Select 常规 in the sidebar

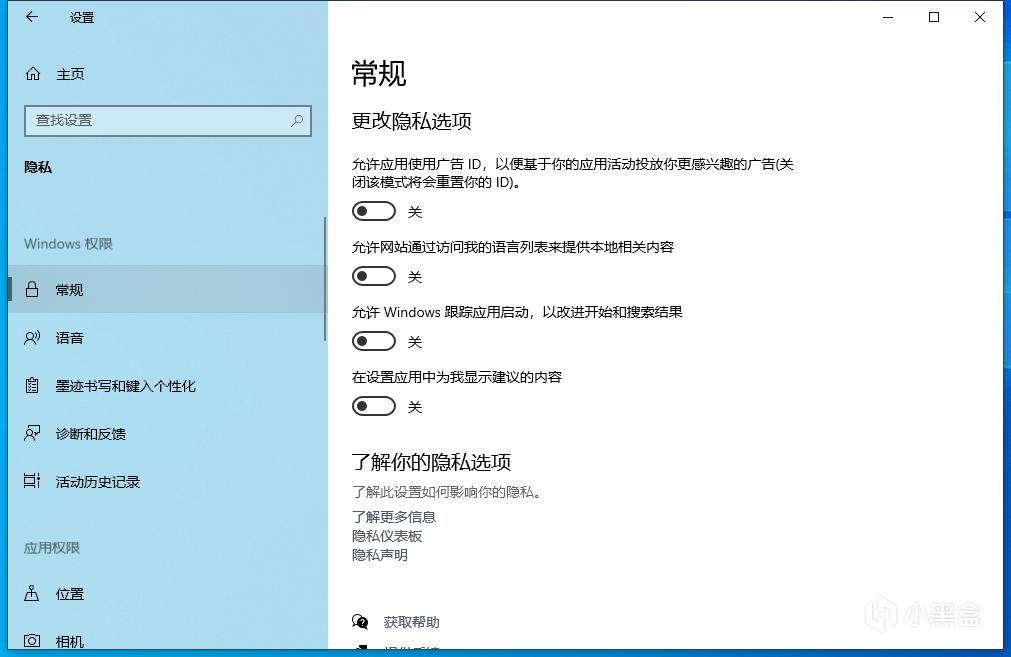click(167, 289)
